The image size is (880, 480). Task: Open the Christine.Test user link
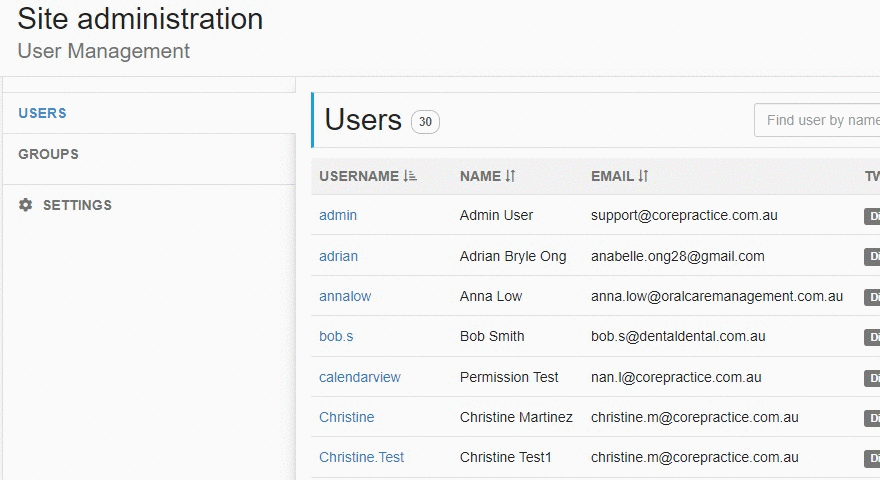tap(361, 457)
